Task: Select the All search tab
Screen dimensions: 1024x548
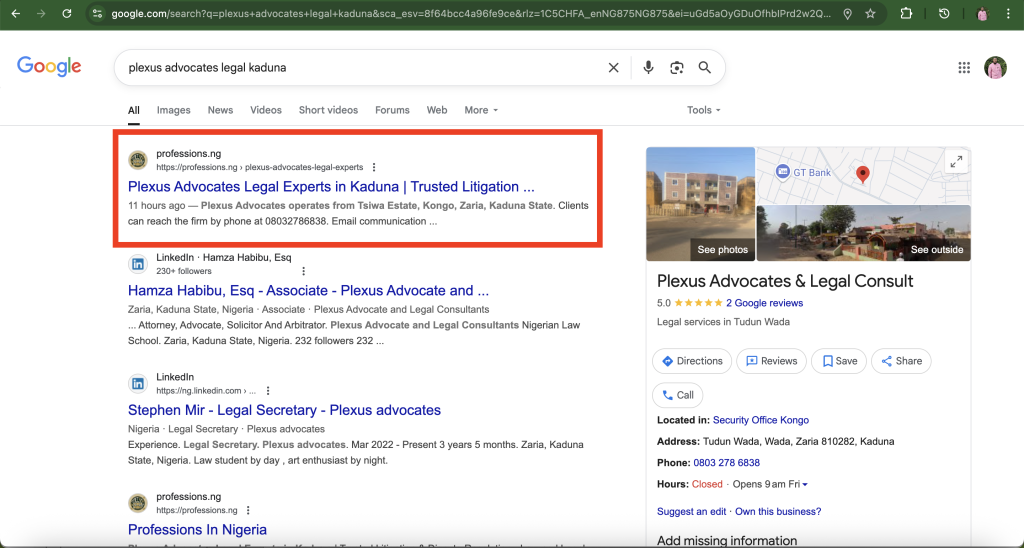Action: pyautogui.click(x=134, y=110)
